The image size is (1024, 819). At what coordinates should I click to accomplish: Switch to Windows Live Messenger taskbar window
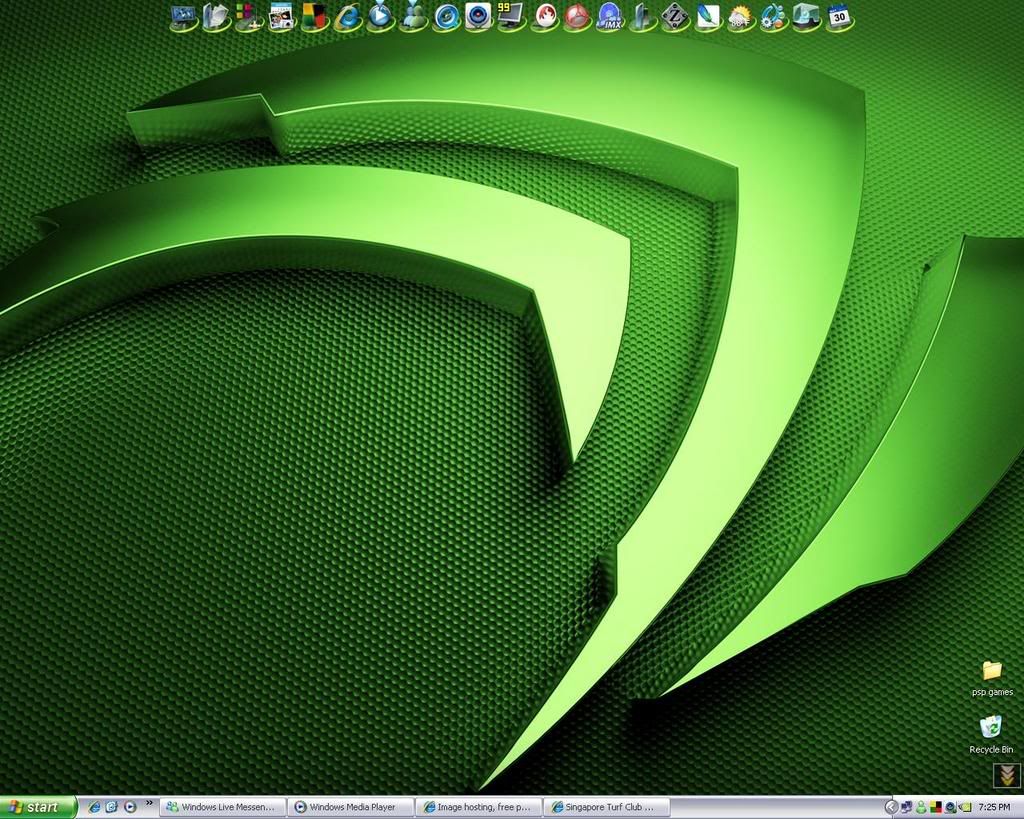(223, 807)
